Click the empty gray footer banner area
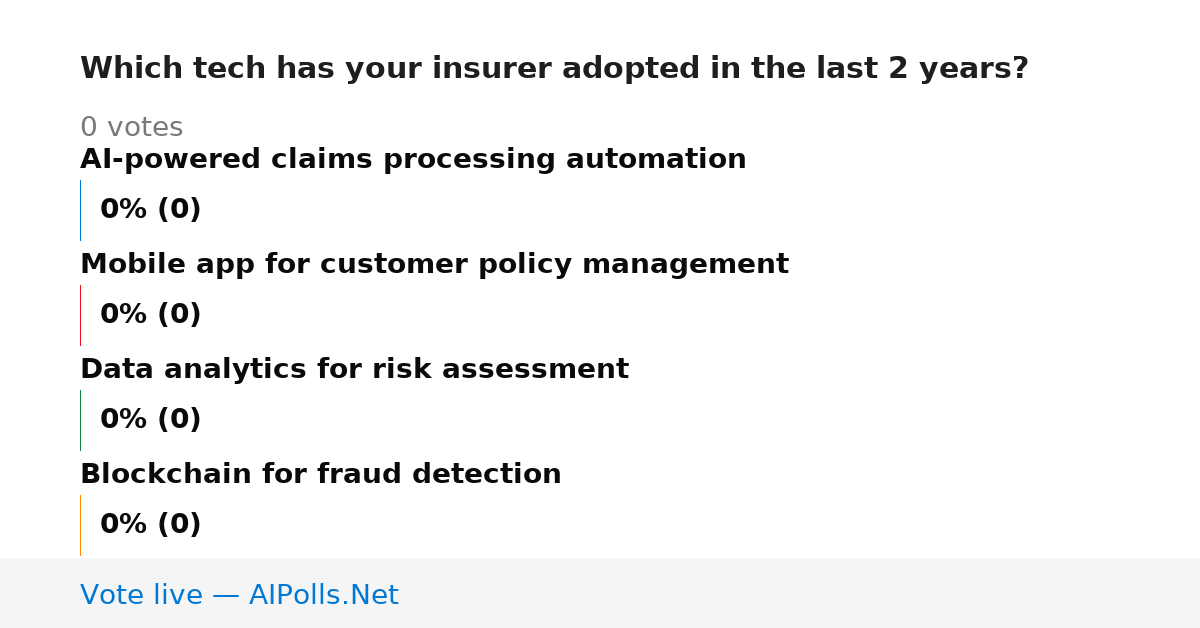 pos(800,593)
